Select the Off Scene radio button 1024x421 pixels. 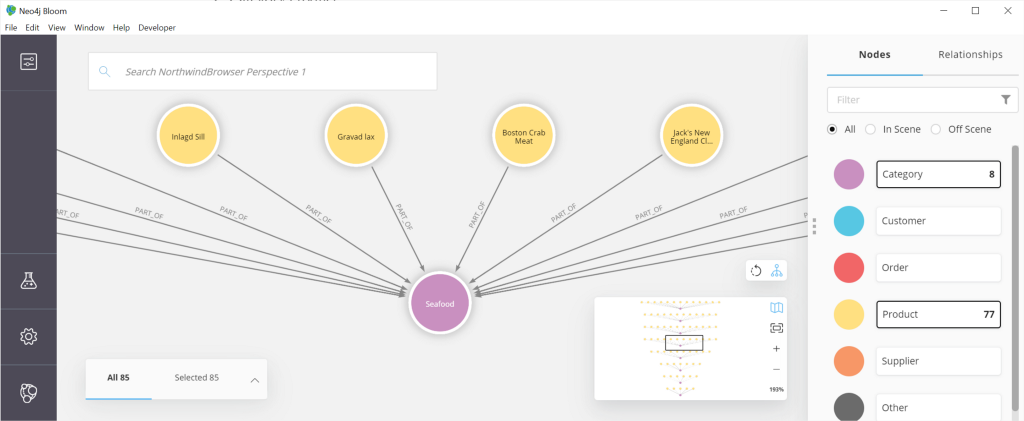(936, 129)
